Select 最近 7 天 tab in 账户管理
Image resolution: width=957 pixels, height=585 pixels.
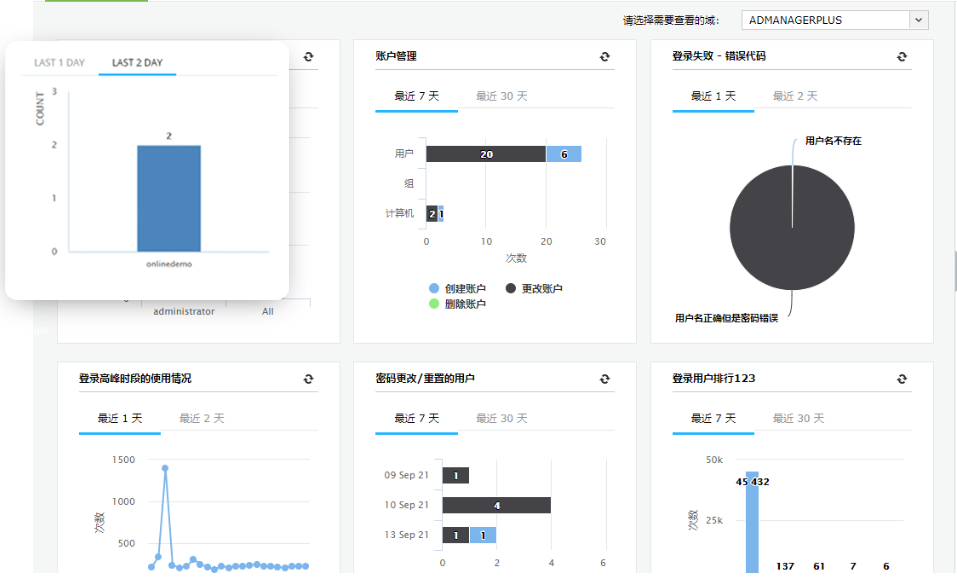(x=416, y=96)
